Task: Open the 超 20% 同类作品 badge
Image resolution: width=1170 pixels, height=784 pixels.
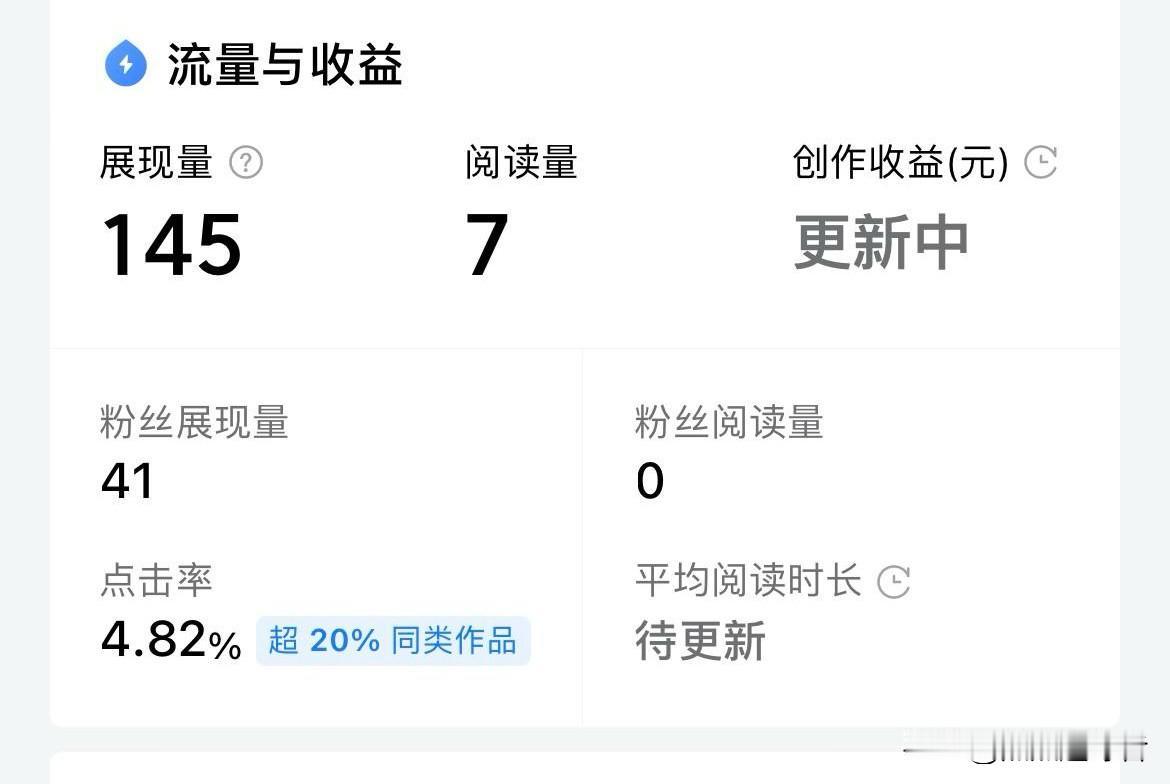Action: click(x=393, y=641)
